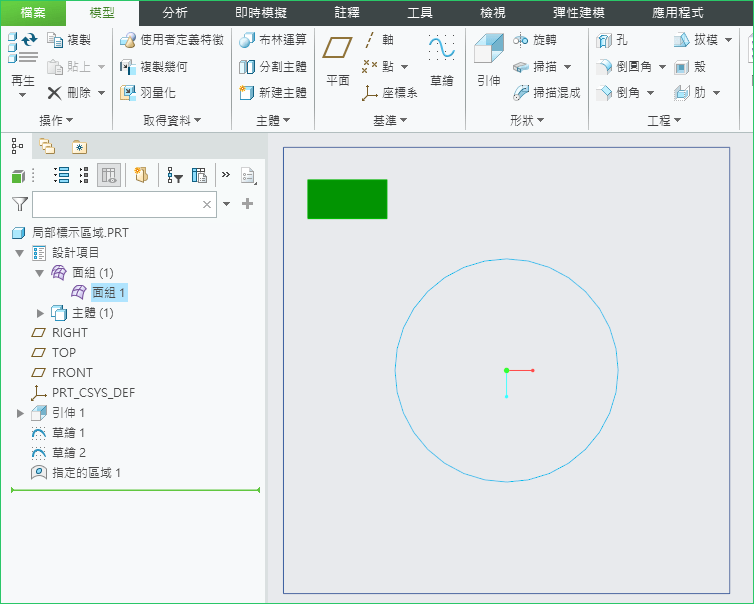Collapse the 設計項目 tree node
The width and height of the screenshot is (754, 604).
pos(20,253)
